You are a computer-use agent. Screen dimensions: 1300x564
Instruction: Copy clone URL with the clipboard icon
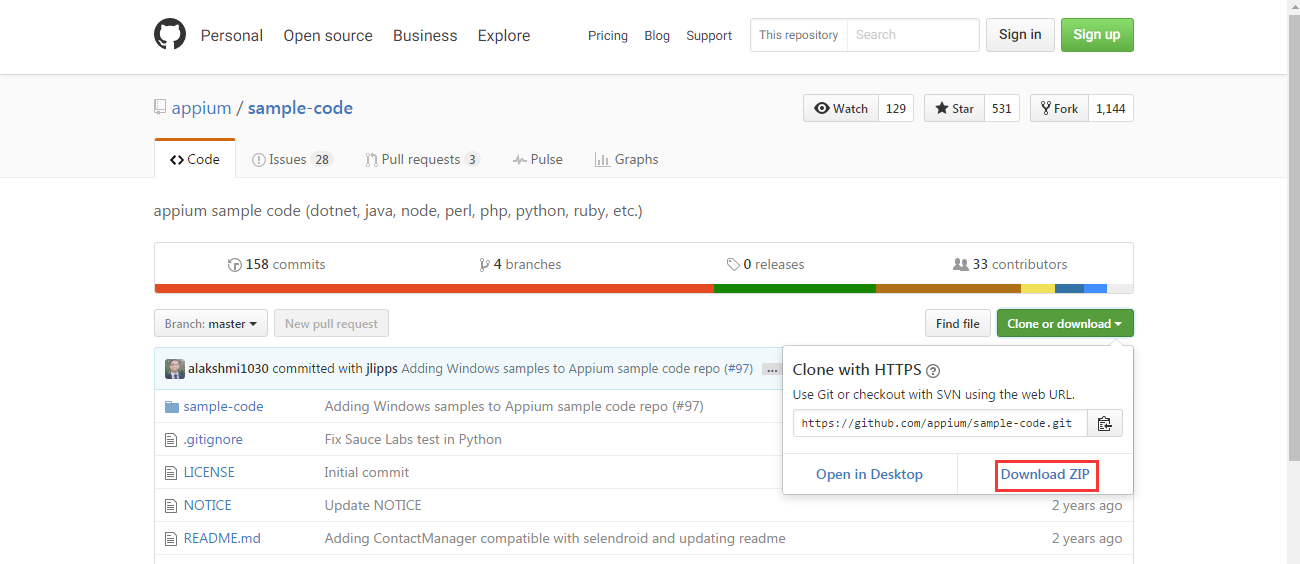tap(1104, 423)
